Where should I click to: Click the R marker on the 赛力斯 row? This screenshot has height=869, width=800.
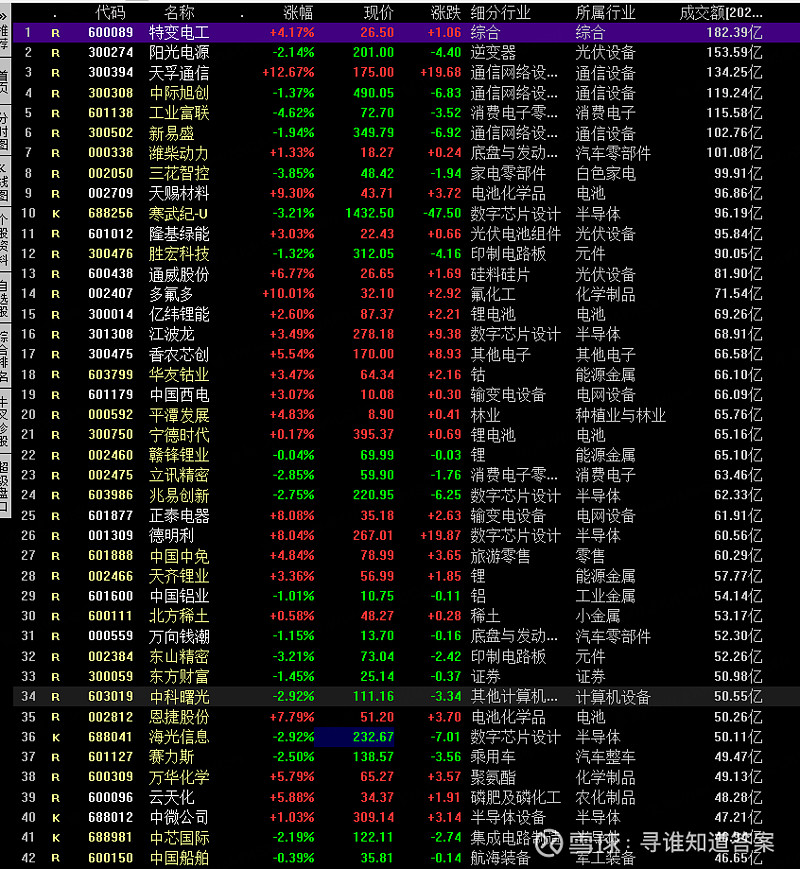[55, 758]
